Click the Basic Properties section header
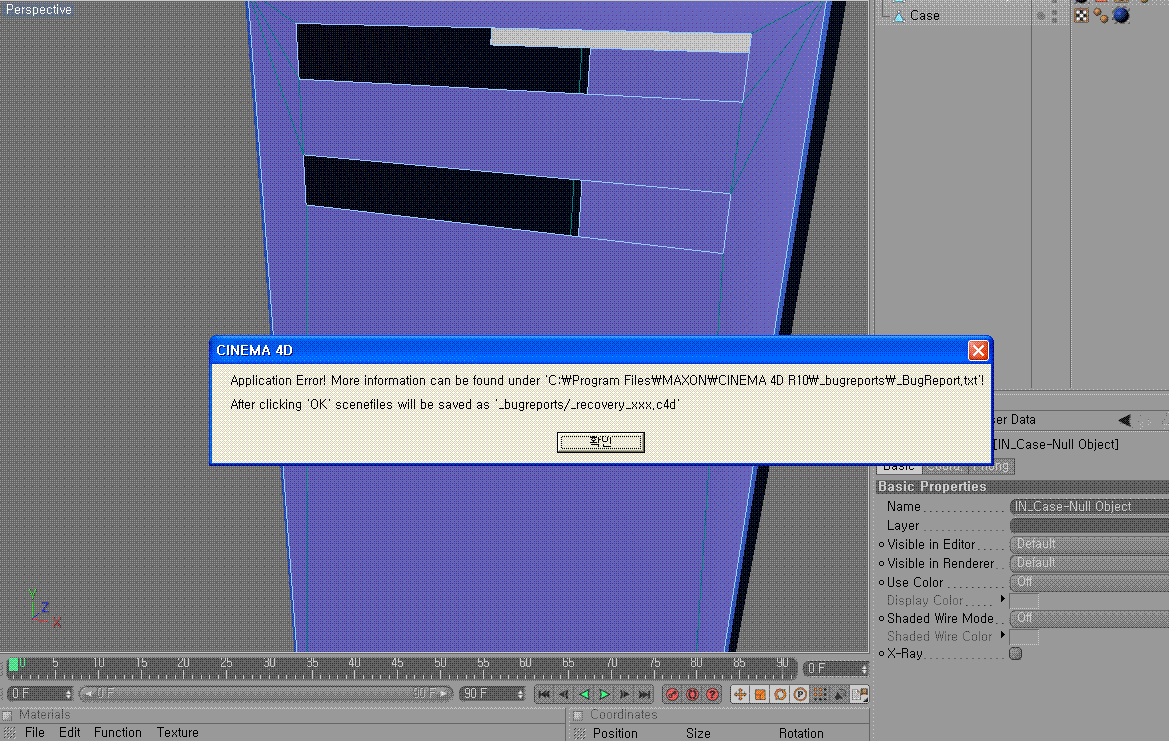Viewport: 1169px width, 741px height. 1022,487
